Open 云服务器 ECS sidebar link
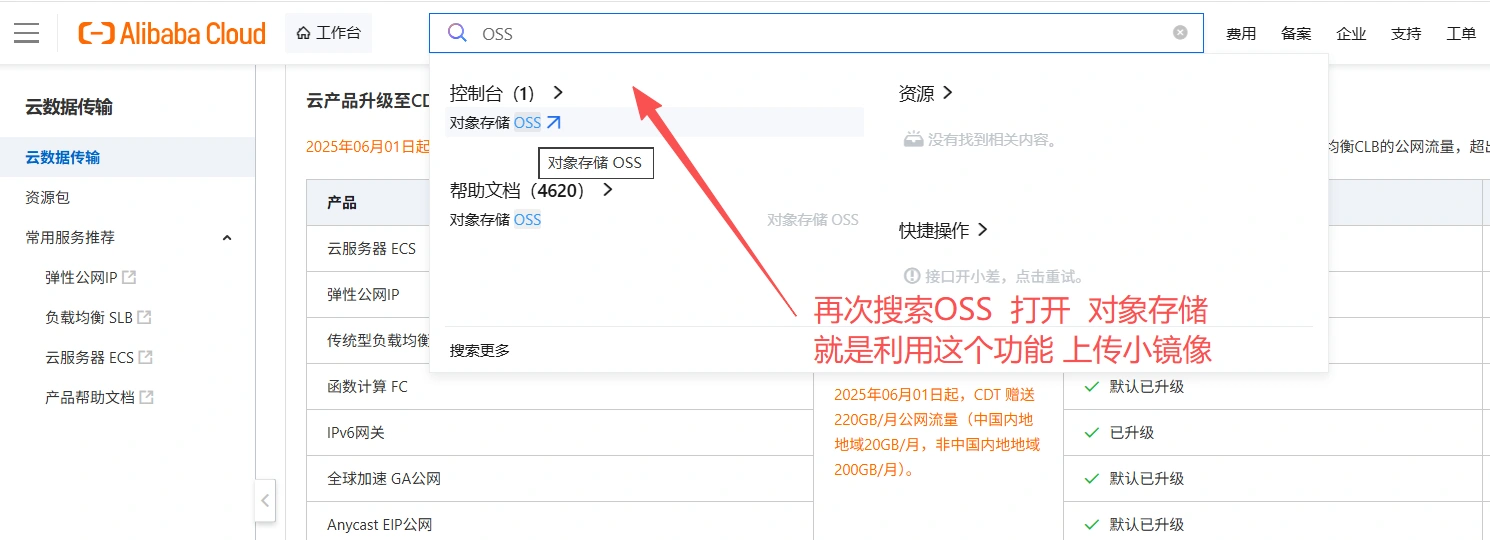Screen dimensions: 1490x540 [89, 357]
